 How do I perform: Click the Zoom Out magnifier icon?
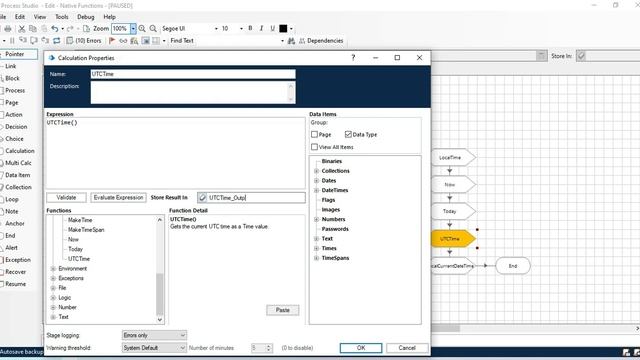point(153,29)
